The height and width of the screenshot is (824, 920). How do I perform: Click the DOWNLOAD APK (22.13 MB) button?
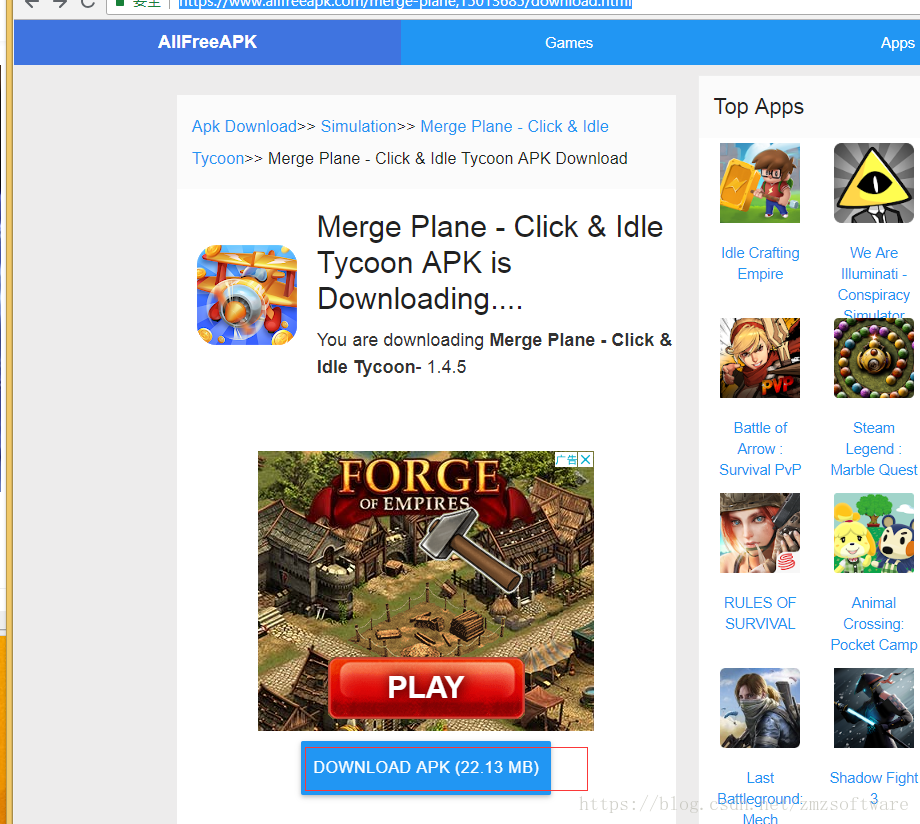pos(426,768)
